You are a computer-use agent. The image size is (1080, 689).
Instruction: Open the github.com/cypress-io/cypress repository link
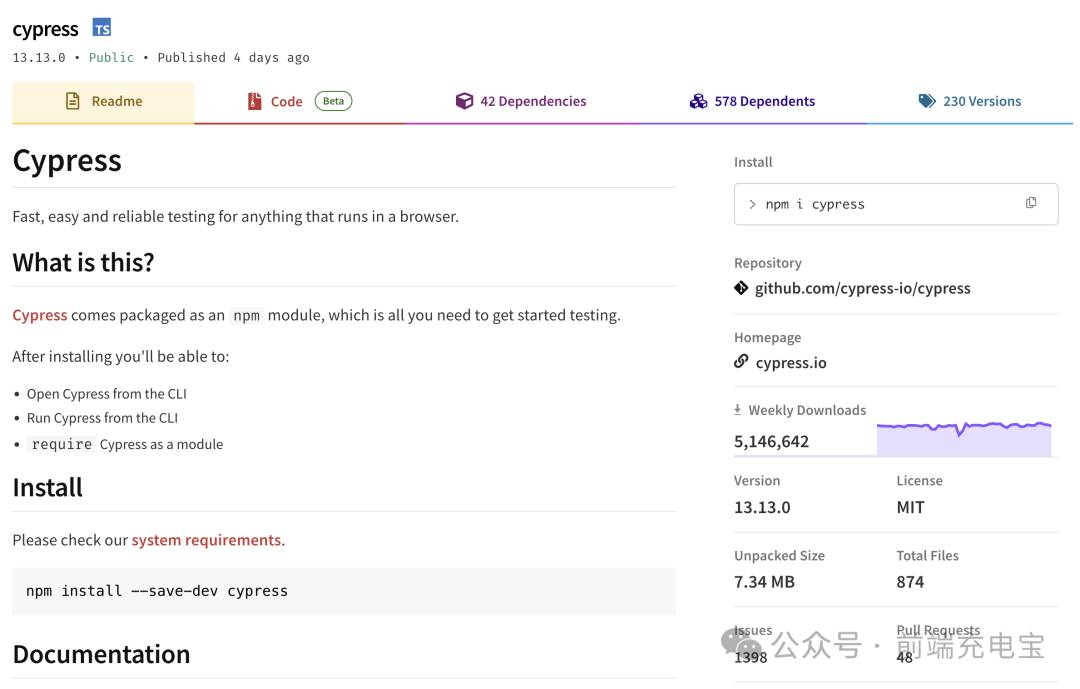click(862, 288)
